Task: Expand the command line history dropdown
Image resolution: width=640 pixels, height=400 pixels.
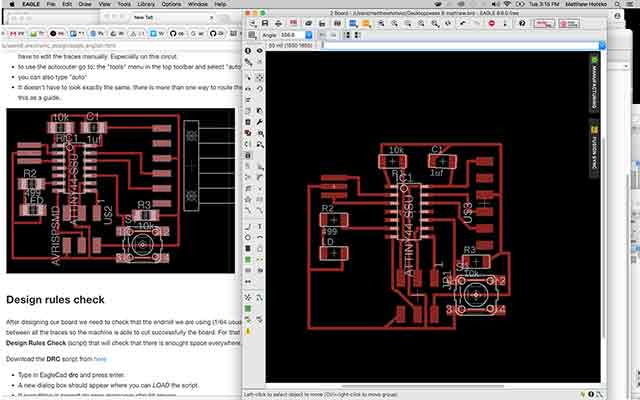Action: 602,45
